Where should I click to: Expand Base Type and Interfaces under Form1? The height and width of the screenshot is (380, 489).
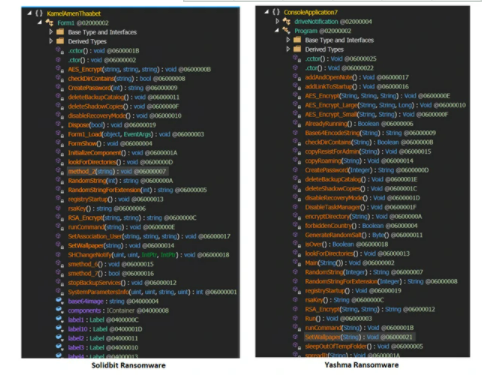tap(51, 32)
